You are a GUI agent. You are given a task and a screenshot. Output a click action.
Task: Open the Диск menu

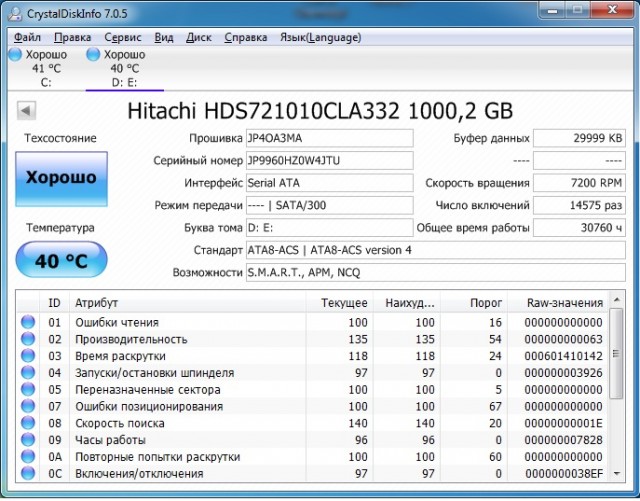pyautogui.click(x=199, y=38)
